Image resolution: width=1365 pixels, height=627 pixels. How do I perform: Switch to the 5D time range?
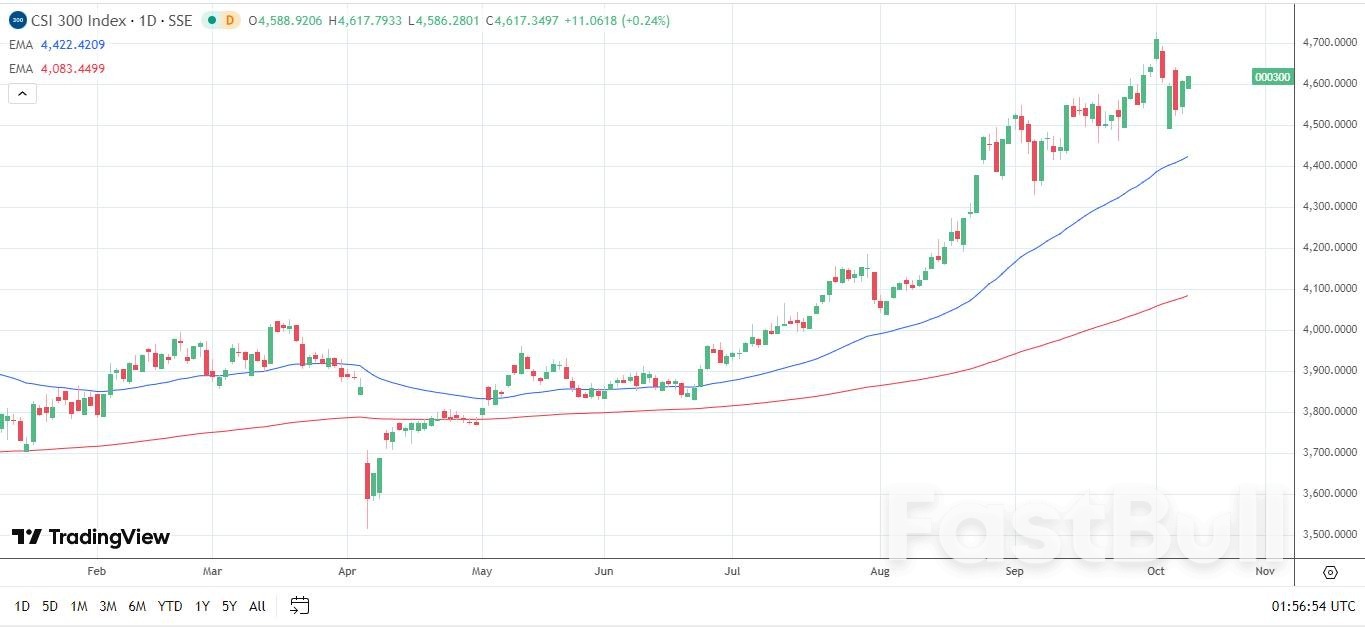click(x=50, y=606)
